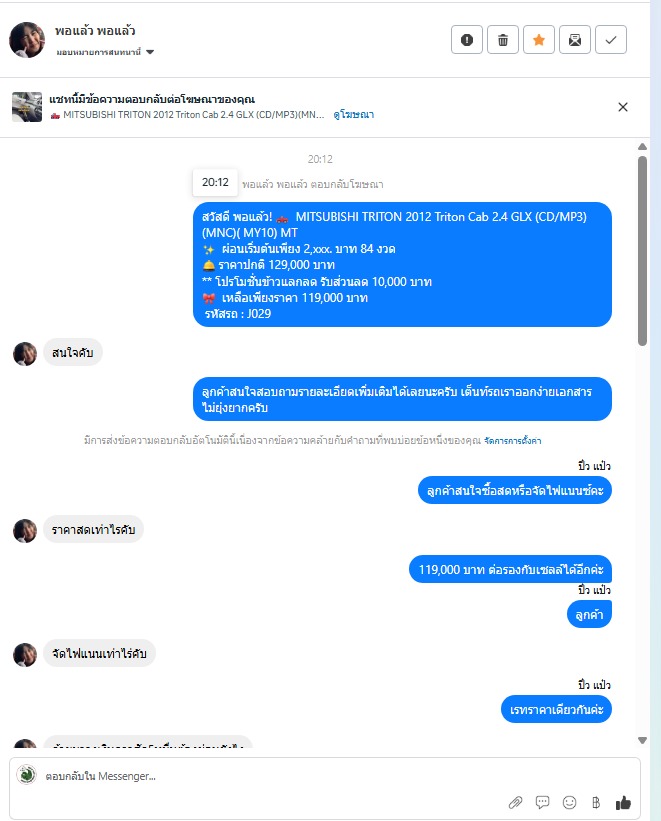Mark conversation unread with the envelope icon
Image resolution: width=661 pixels, height=821 pixels.
pos(575,40)
